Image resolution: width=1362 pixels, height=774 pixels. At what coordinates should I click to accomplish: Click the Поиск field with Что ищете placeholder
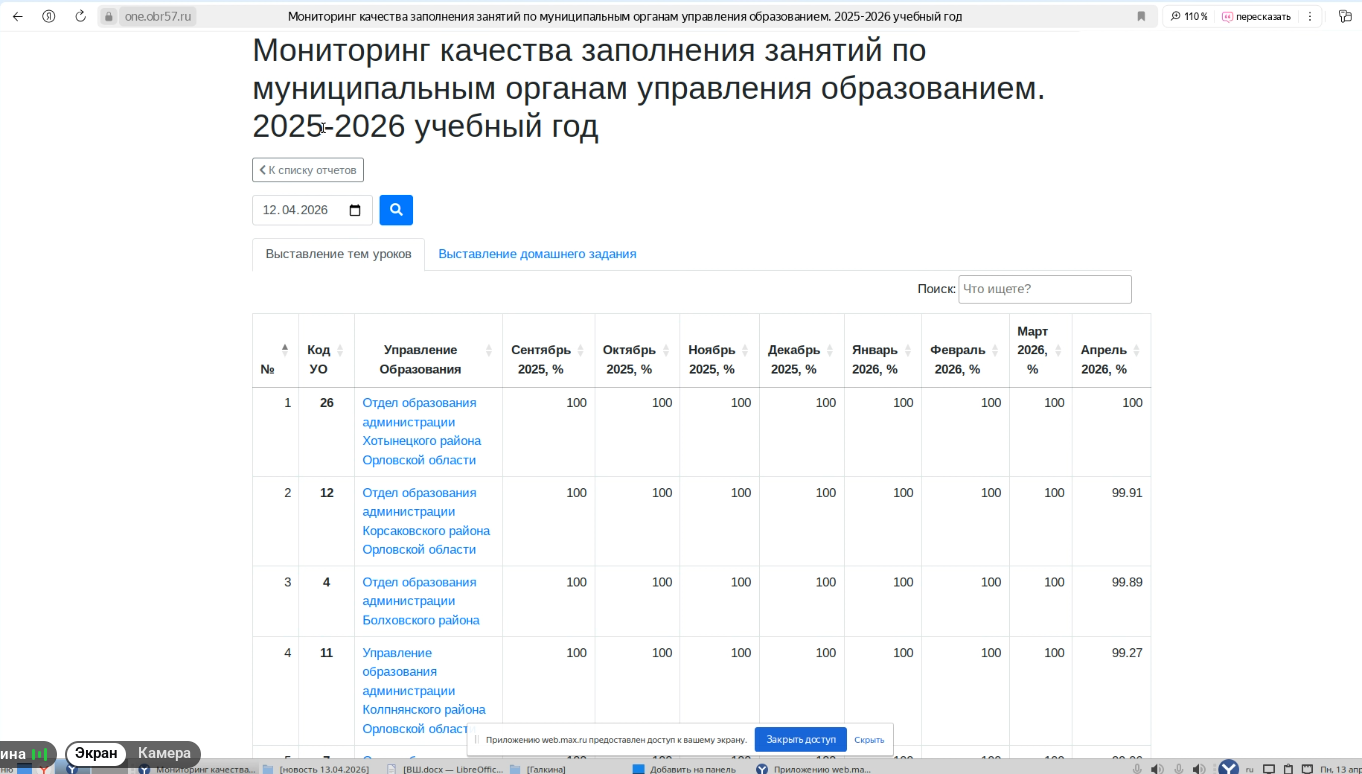pyautogui.click(x=1044, y=289)
